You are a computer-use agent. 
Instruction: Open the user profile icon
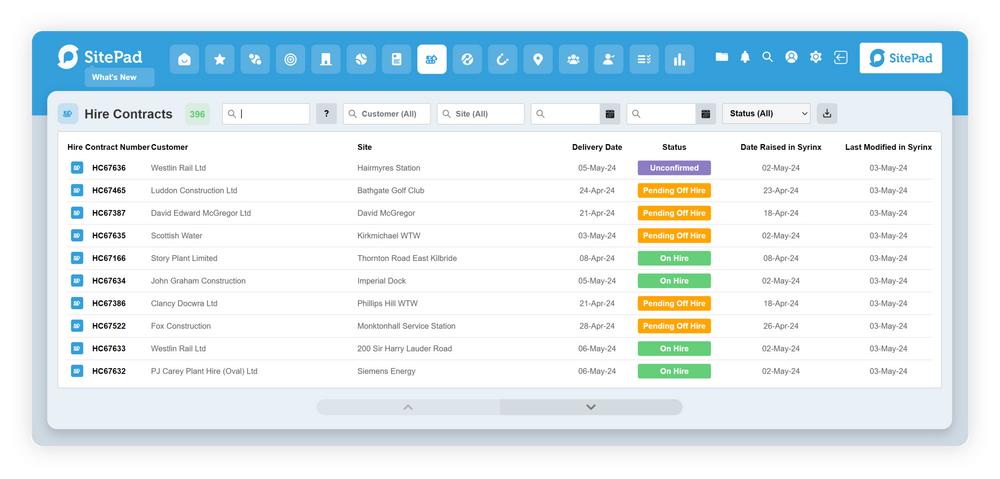792,57
